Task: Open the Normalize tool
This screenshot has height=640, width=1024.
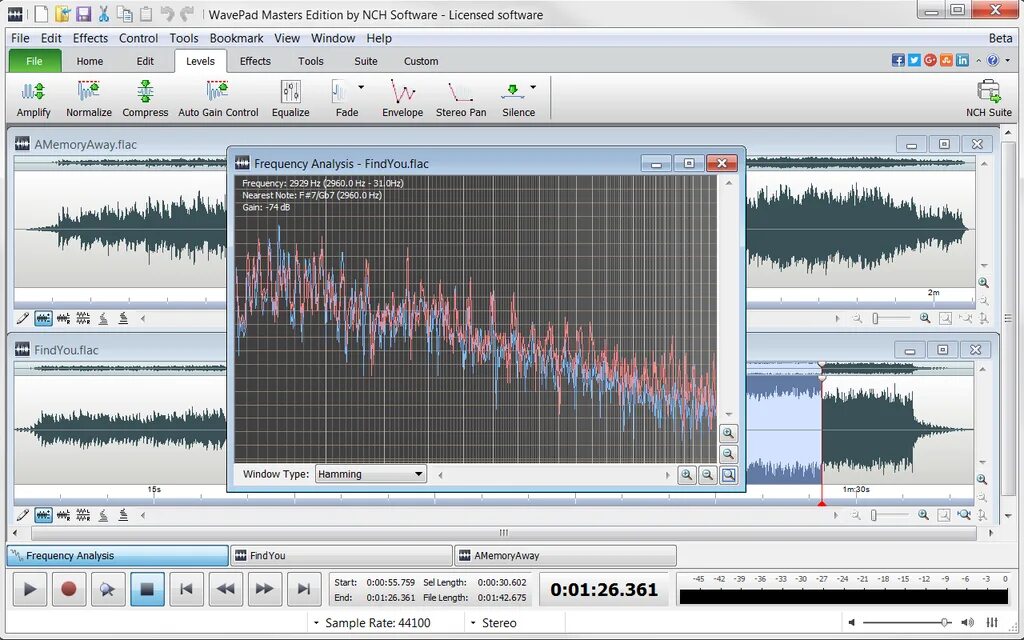Action: click(89, 99)
